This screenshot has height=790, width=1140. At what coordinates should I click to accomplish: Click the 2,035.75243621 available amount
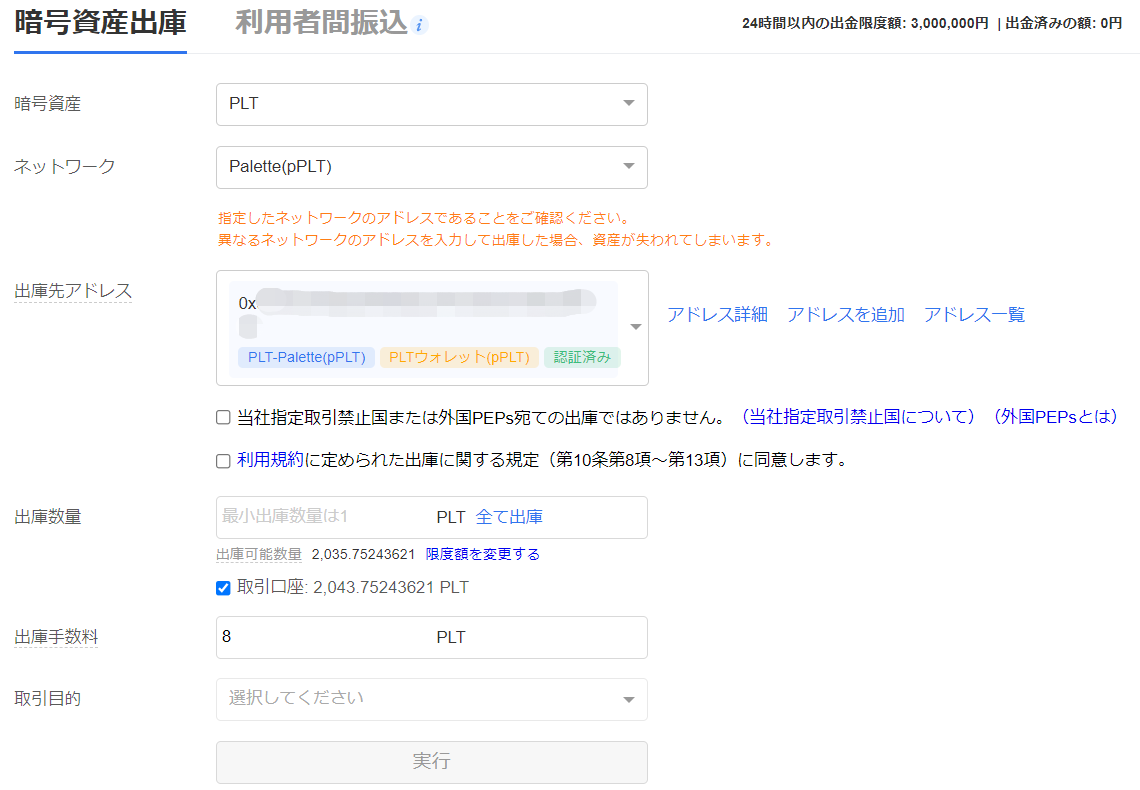click(363, 555)
